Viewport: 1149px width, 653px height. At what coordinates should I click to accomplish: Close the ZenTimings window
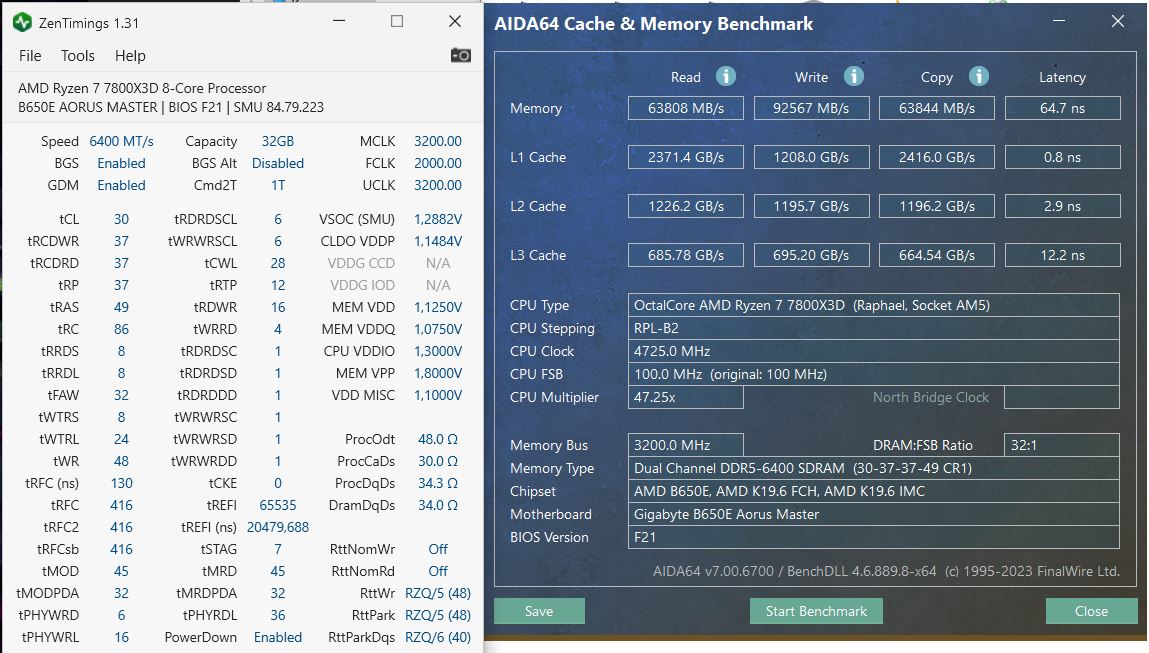(x=455, y=21)
